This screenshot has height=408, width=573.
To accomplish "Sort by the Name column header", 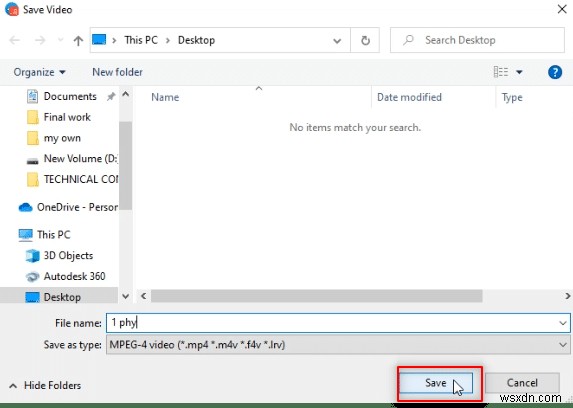I will [165, 97].
